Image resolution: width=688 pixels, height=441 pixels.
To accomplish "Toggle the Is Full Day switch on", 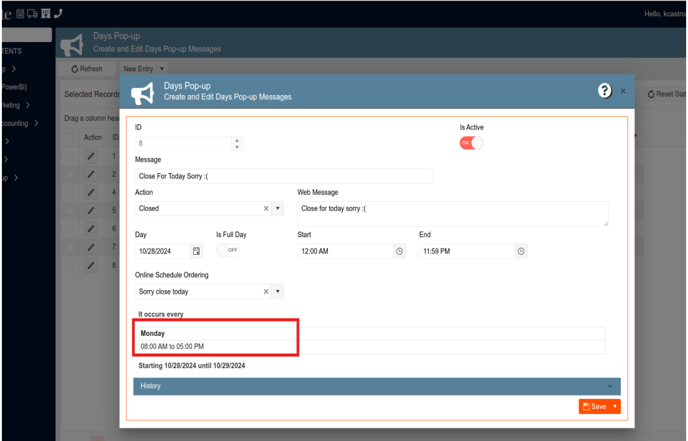I will 228,250.
